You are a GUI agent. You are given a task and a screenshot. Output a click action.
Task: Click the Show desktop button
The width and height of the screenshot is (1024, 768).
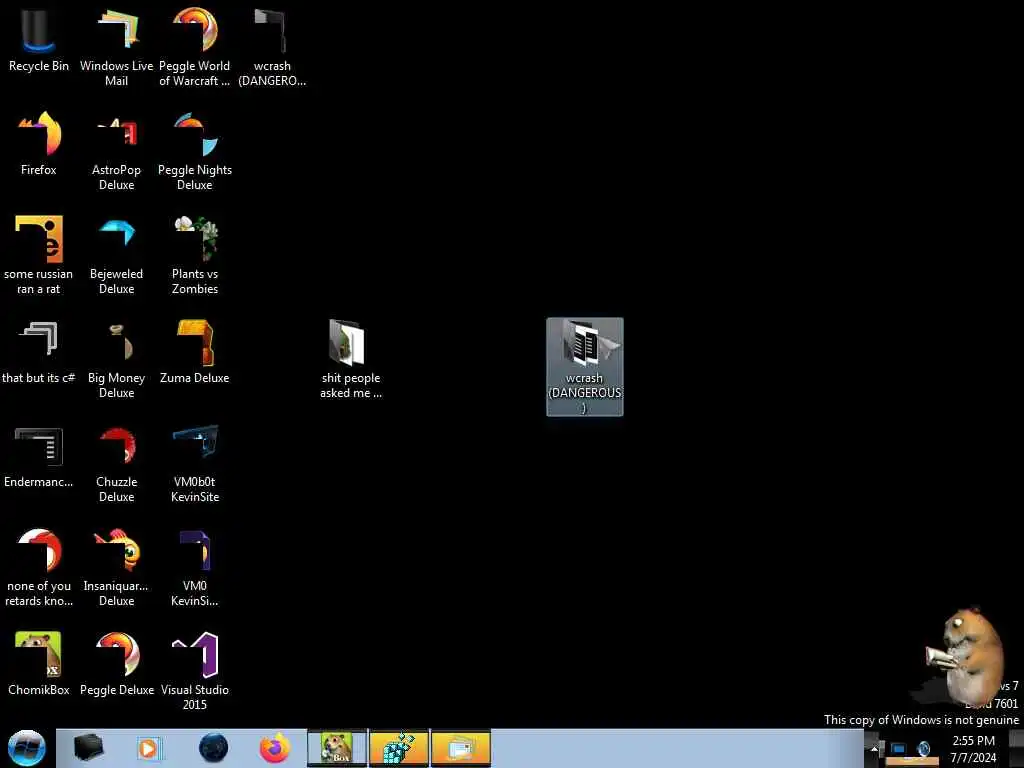1016,748
